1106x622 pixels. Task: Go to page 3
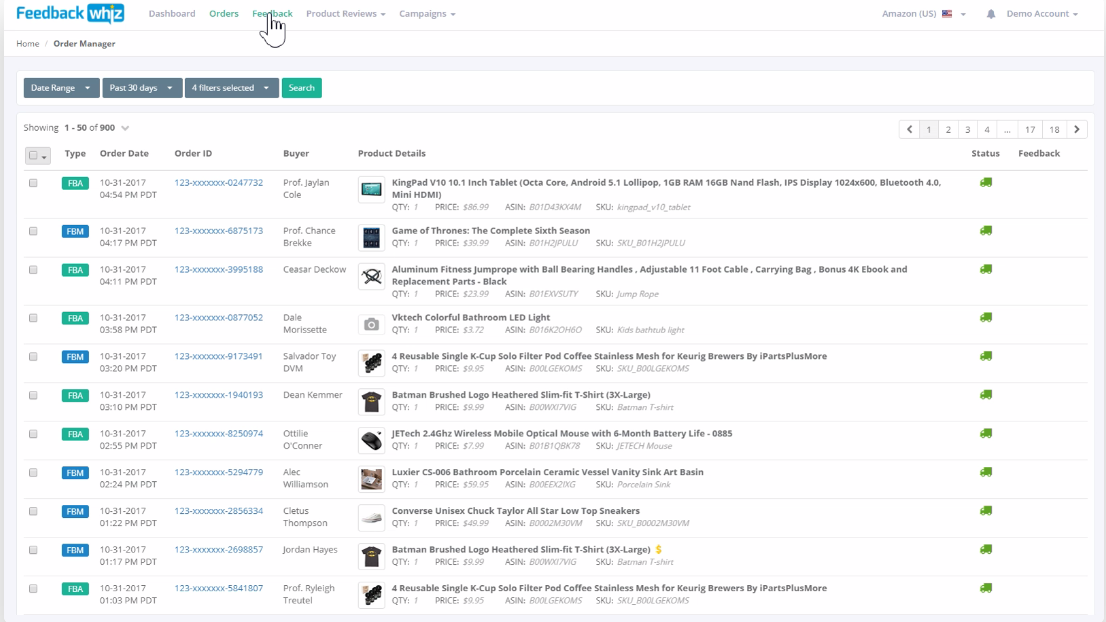968,129
